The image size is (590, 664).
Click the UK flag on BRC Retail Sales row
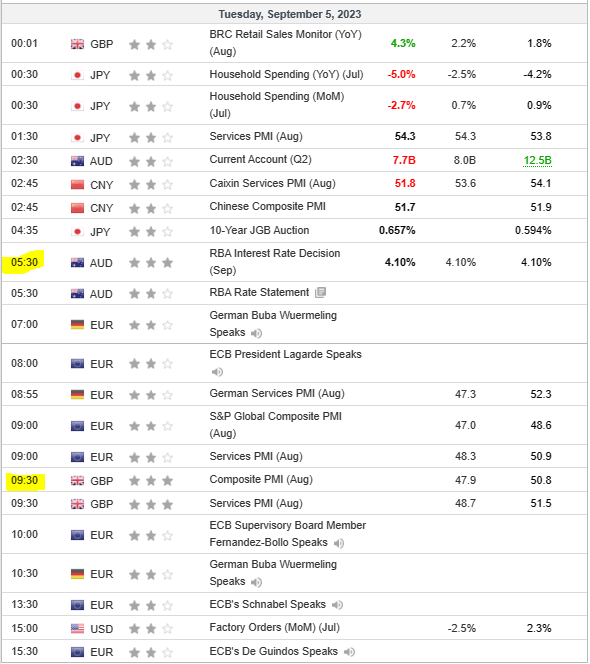tap(77, 44)
